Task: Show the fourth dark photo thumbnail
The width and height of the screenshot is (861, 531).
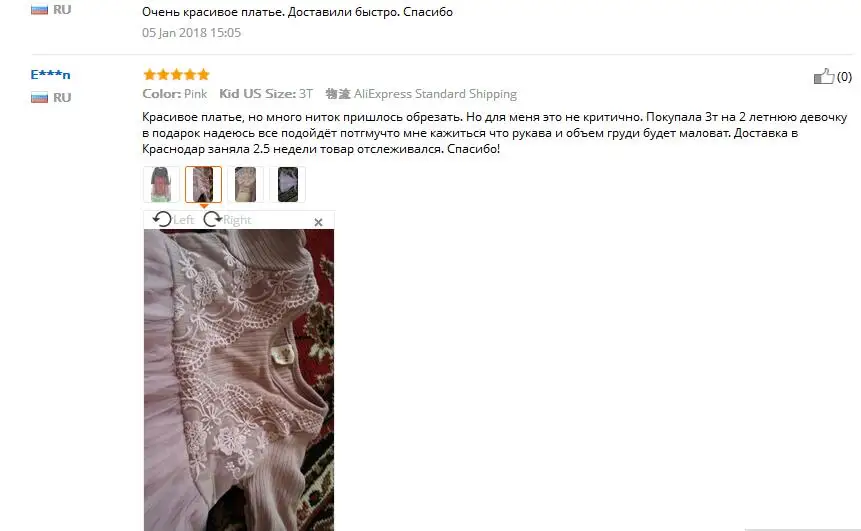Action: click(x=288, y=185)
